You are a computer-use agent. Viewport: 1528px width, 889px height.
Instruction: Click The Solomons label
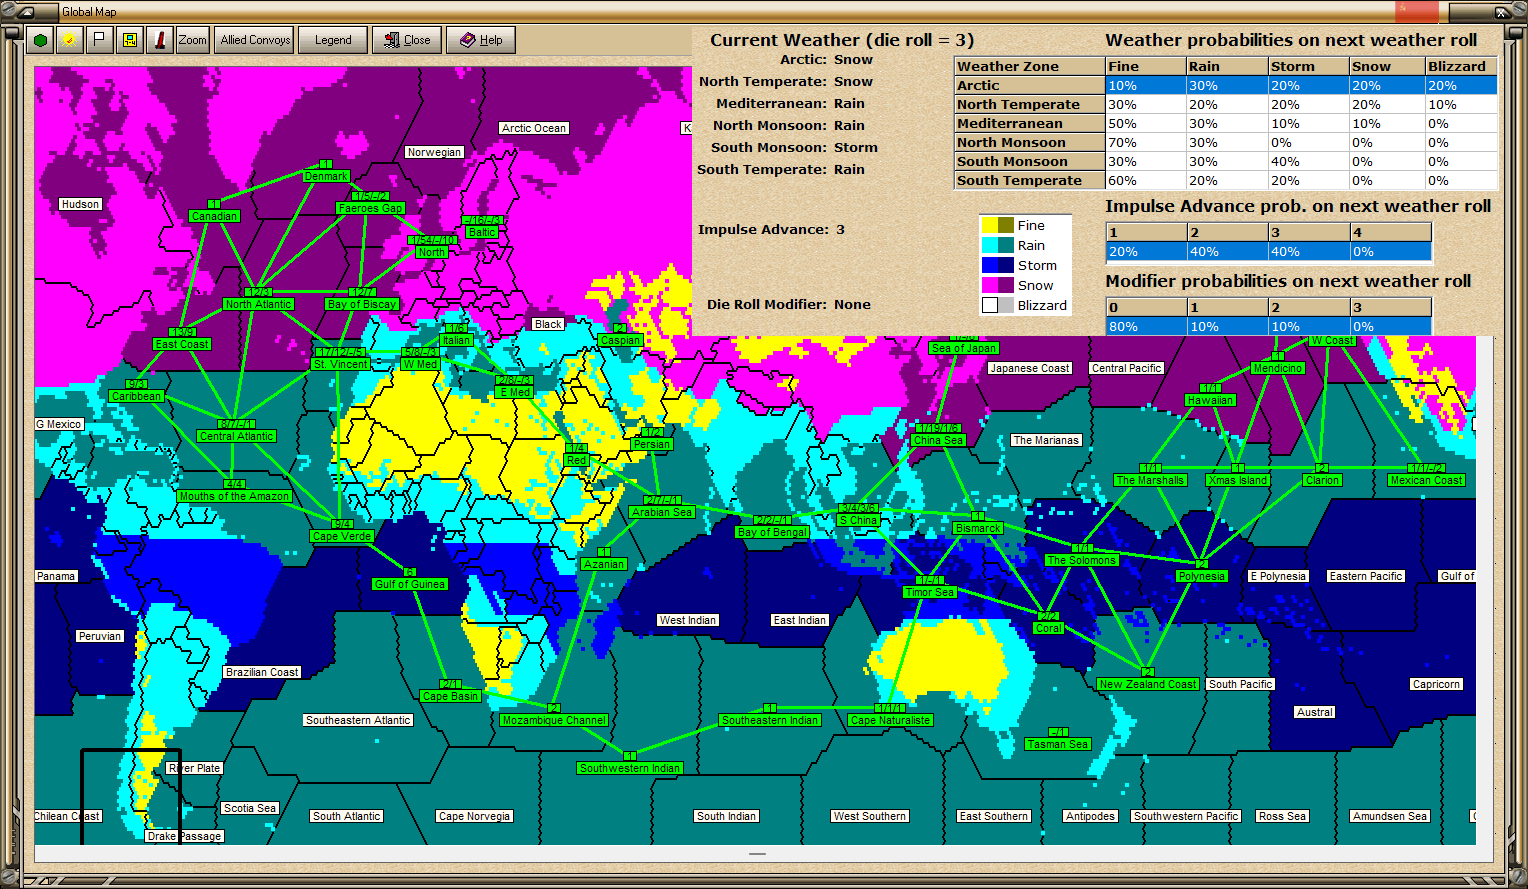click(1081, 560)
